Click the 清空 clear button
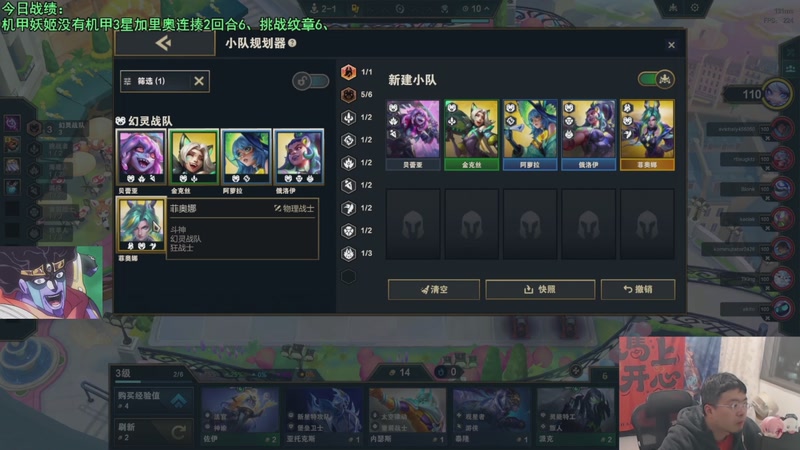 point(434,289)
